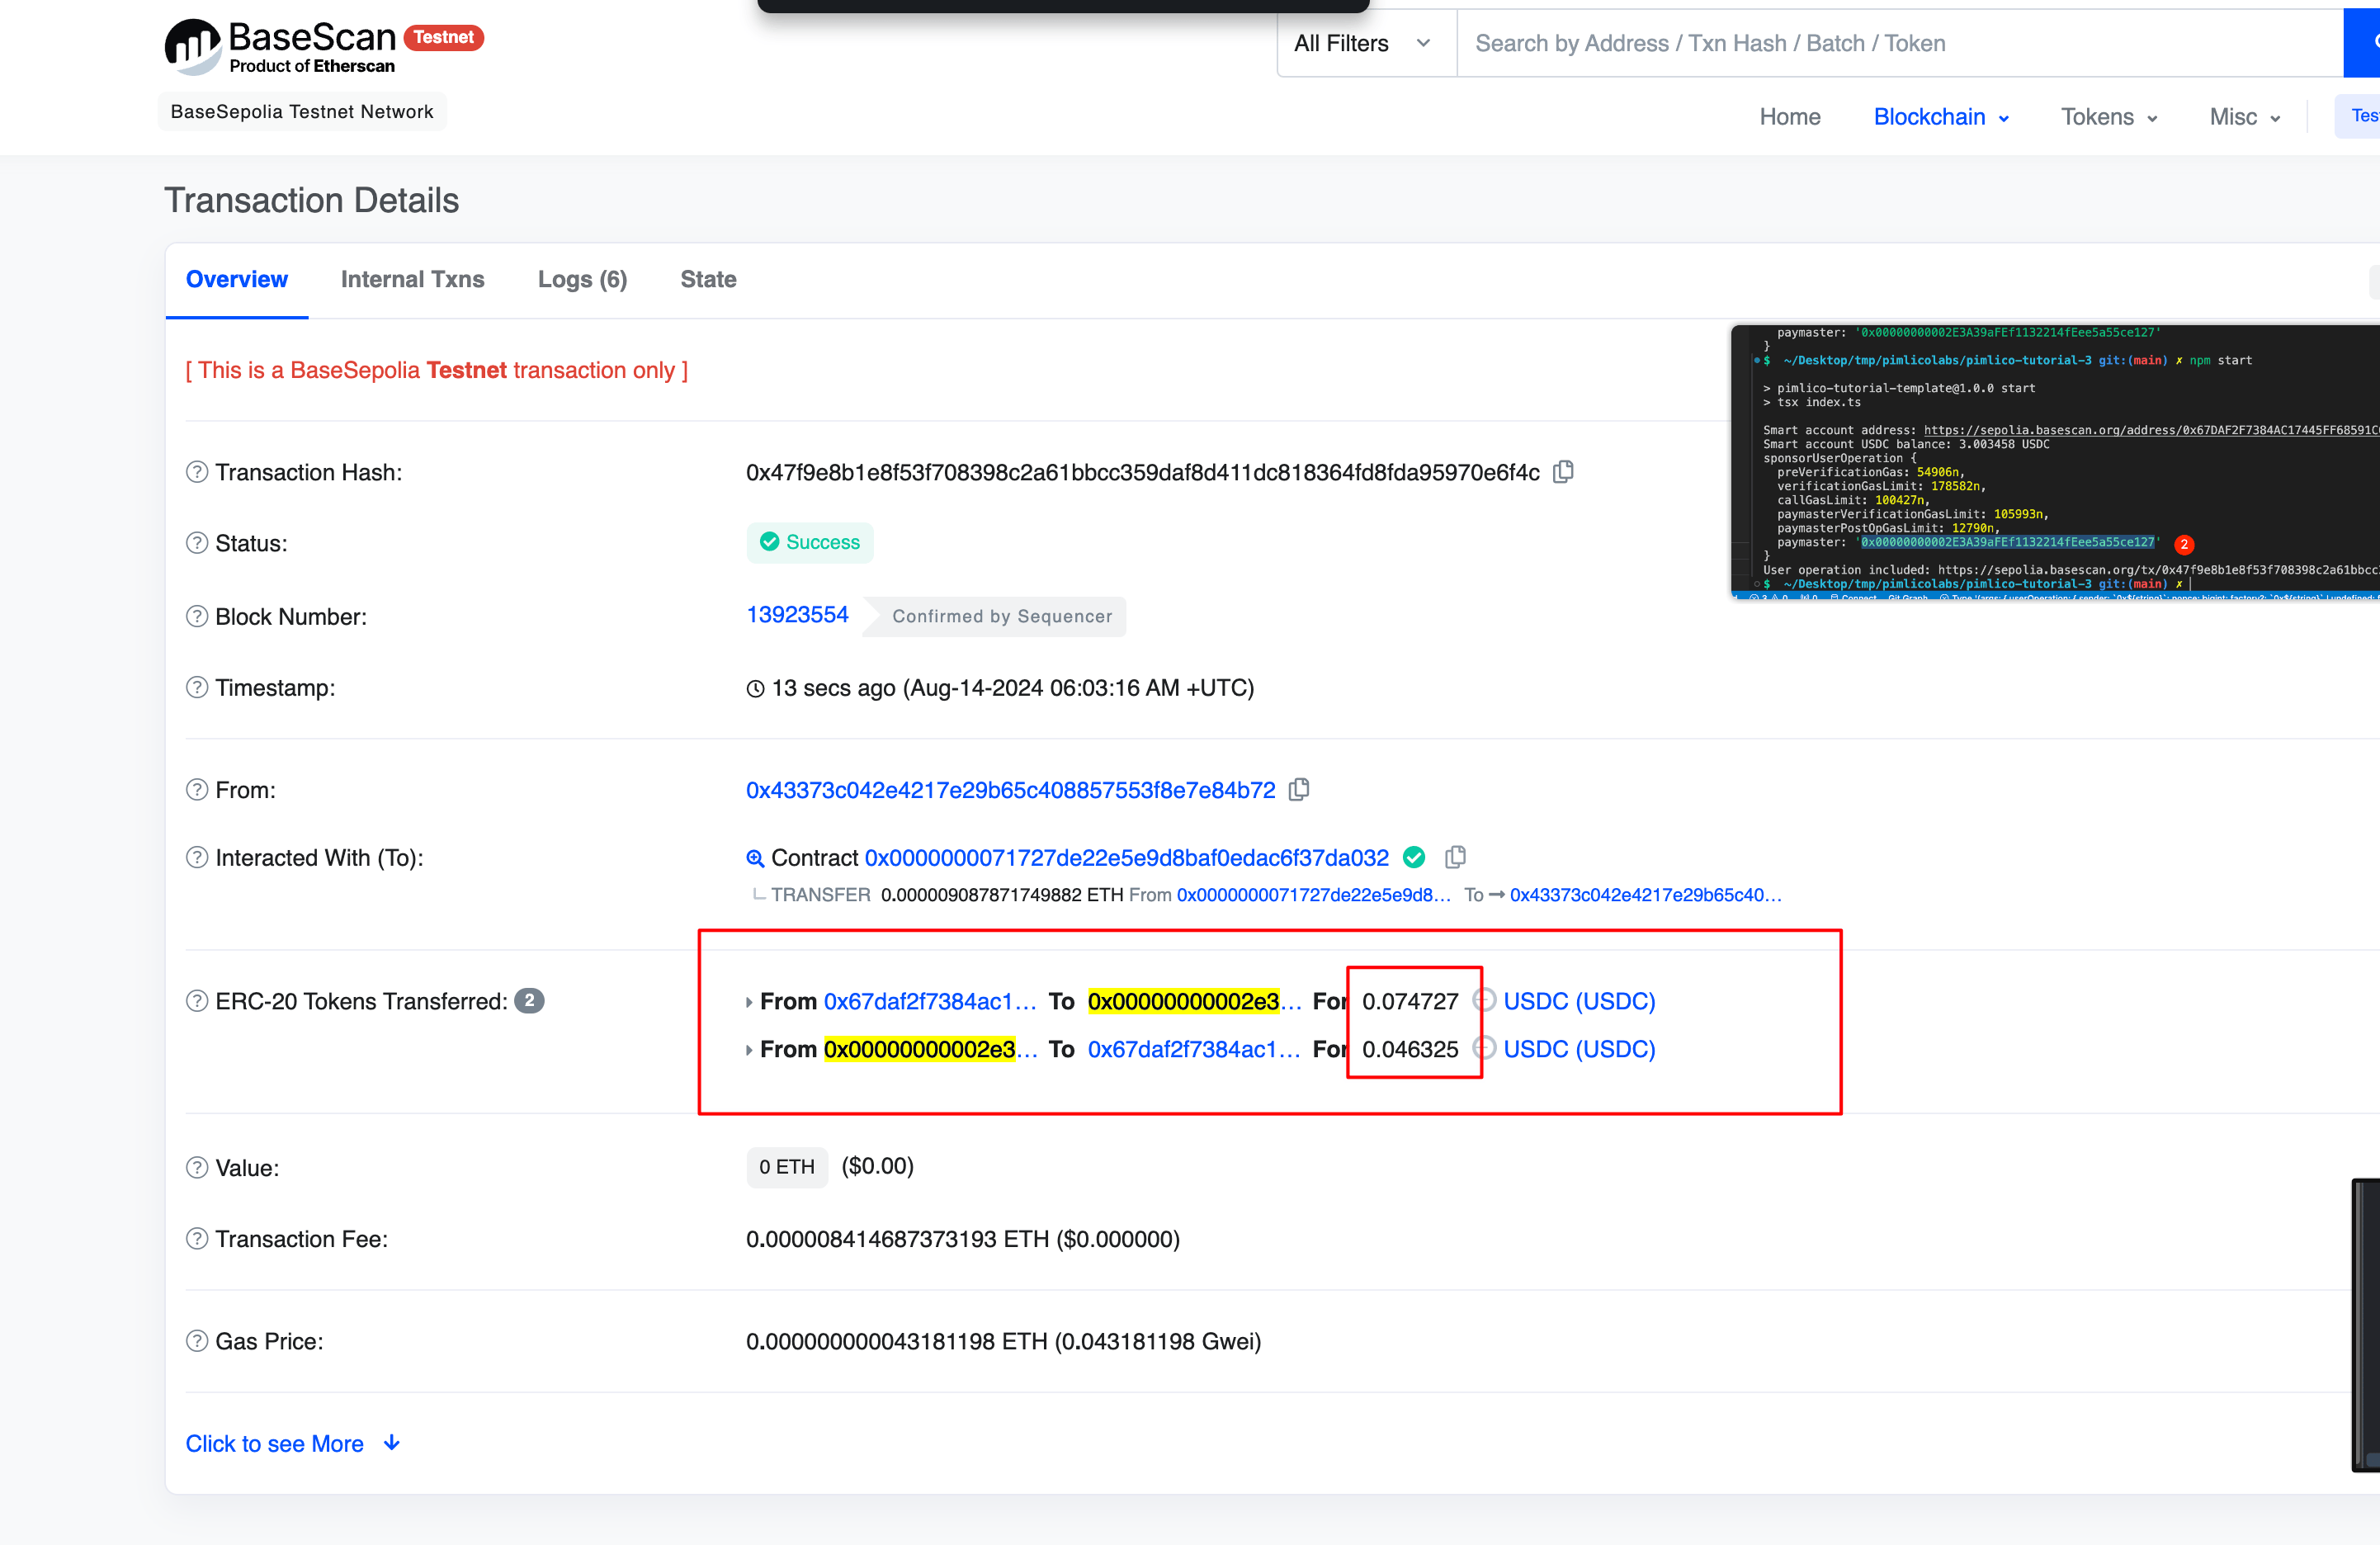Select the timestamp value 13 secs ago
This screenshot has width=2380, height=1545.
[1012, 688]
